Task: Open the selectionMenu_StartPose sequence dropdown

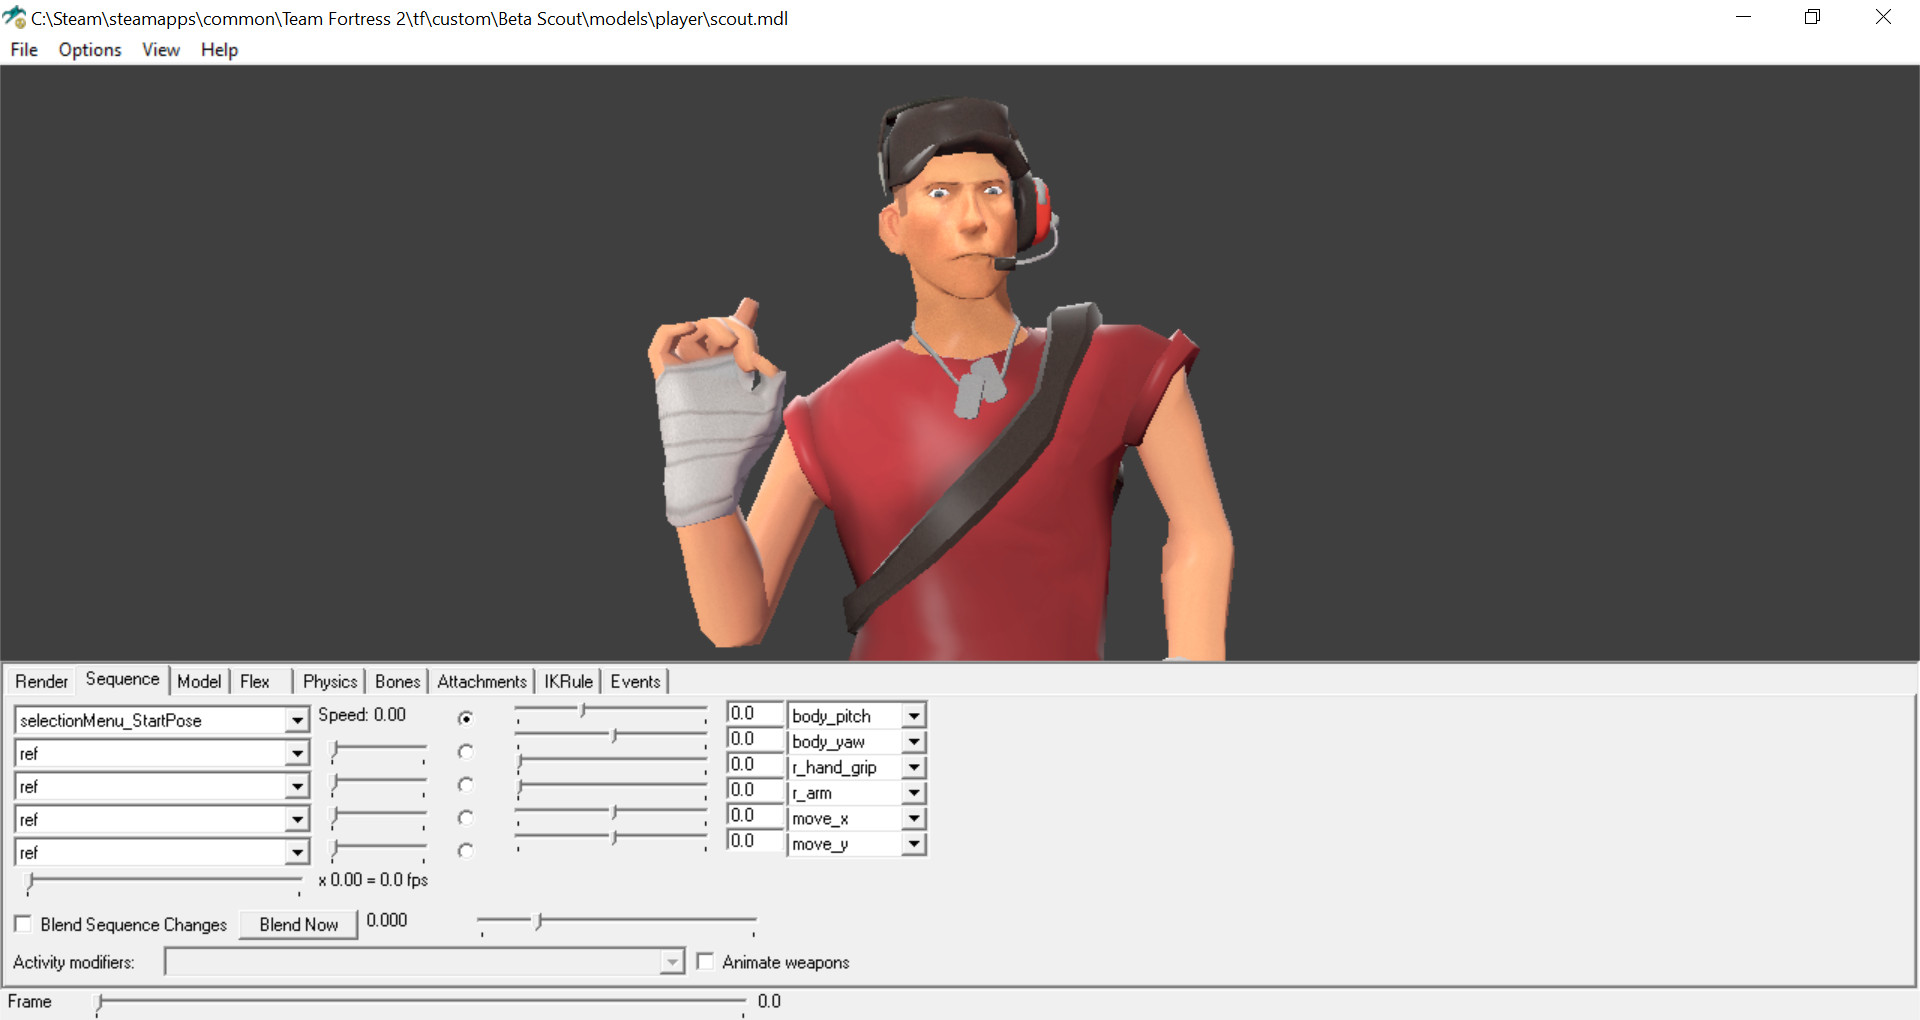Action: tap(296, 720)
